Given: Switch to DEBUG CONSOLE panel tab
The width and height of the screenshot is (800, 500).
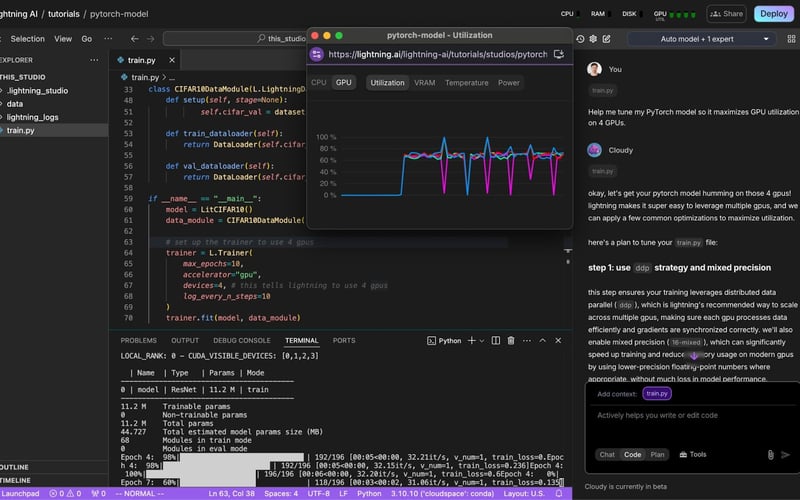Looking at the screenshot, I should (x=242, y=340).
